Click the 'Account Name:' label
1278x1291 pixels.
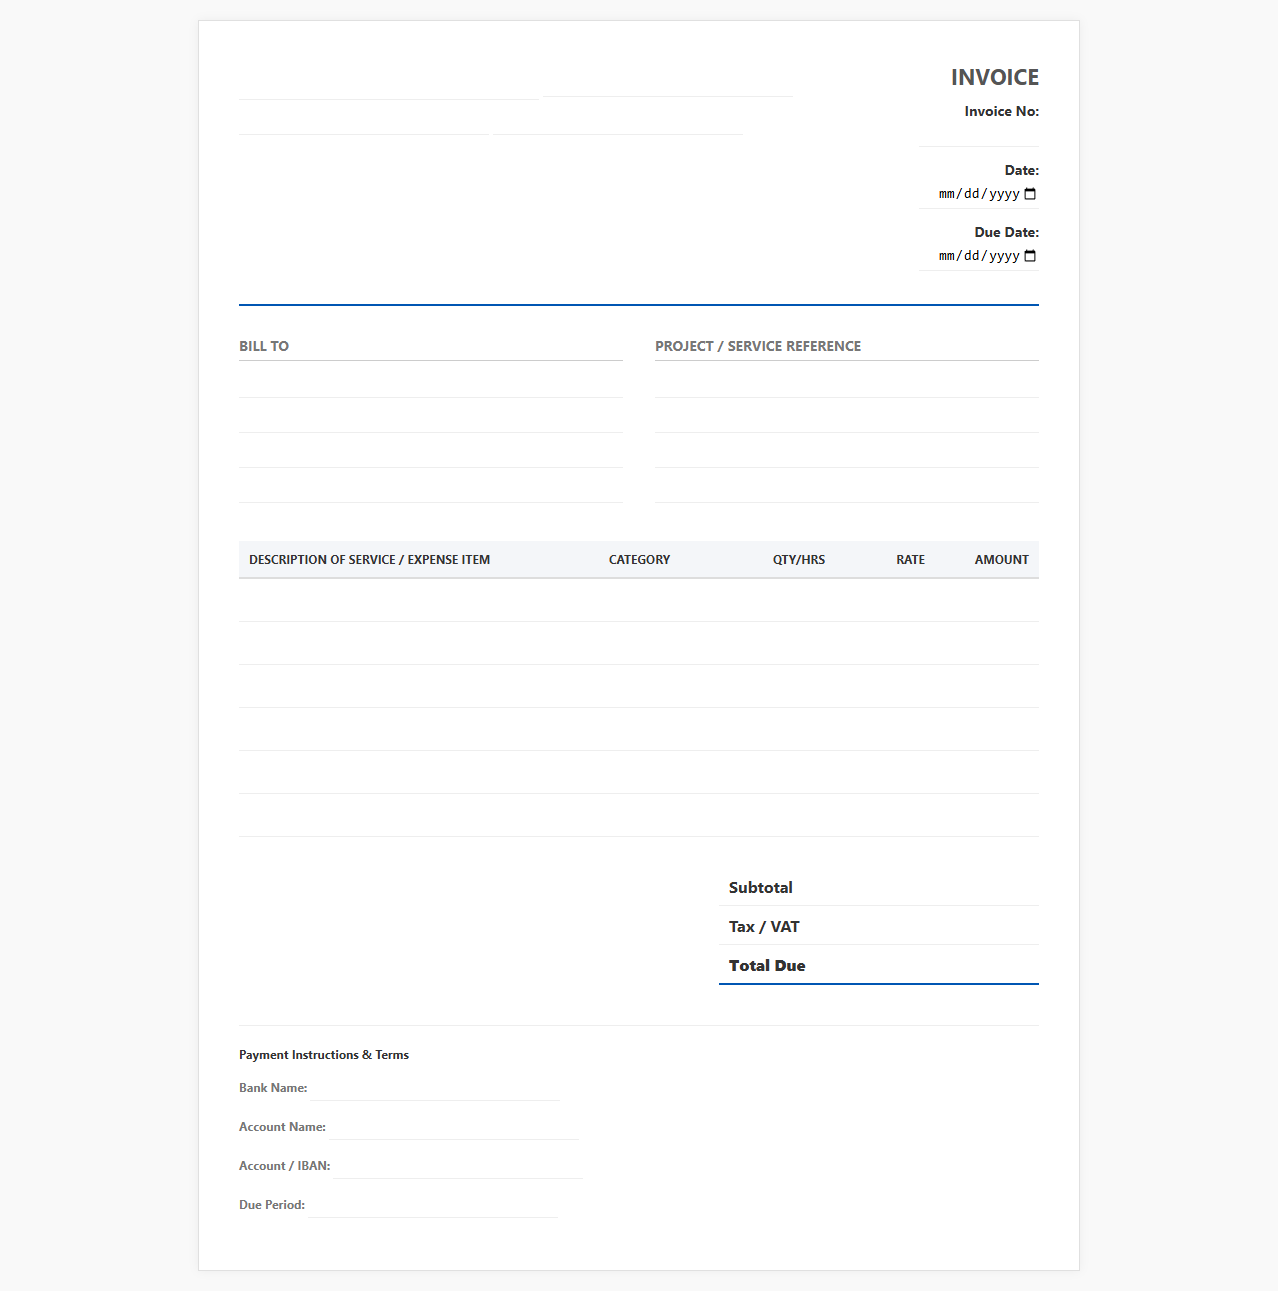click(x=282, y=1127)
